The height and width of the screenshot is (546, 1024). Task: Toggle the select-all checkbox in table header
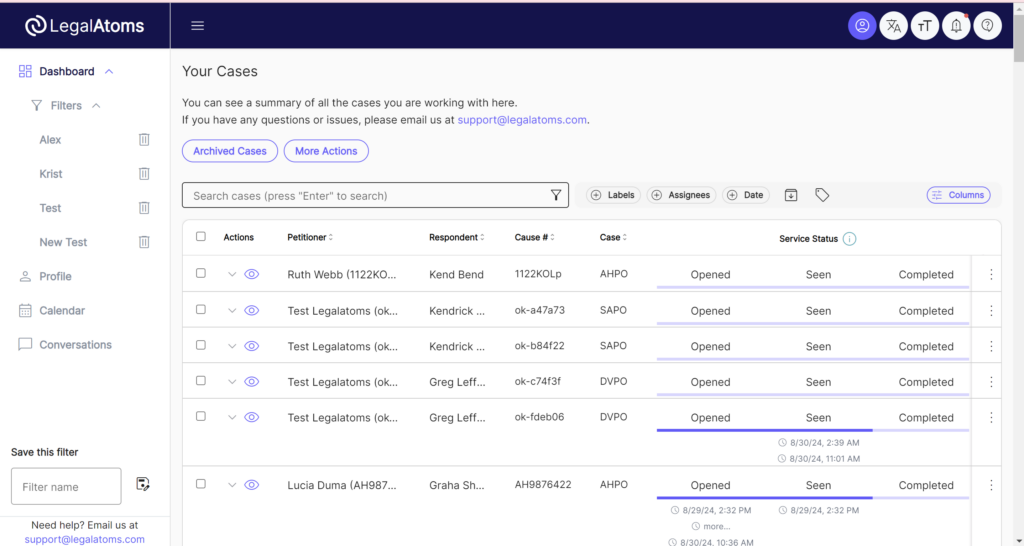pos(200,236)
